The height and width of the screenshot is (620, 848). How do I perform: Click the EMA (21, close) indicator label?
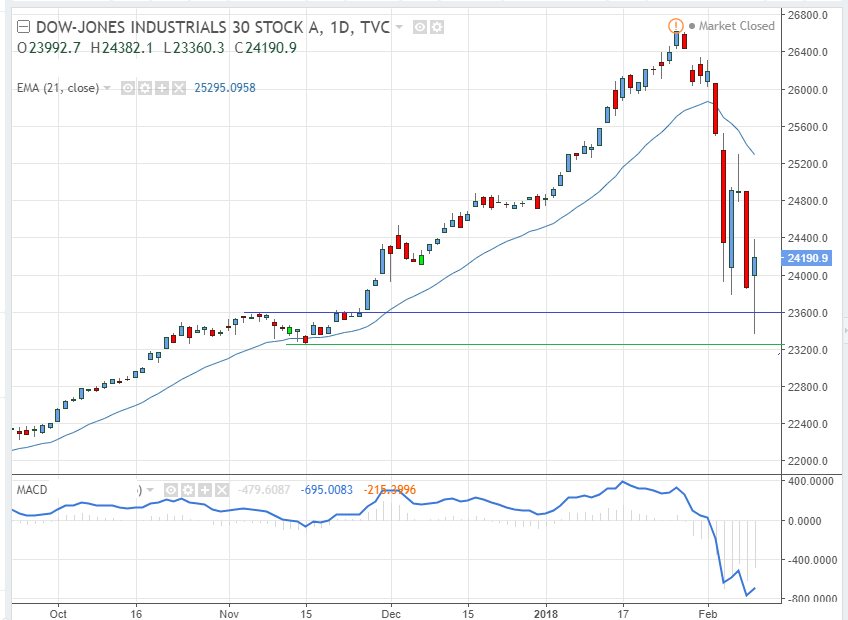[58, 88]
